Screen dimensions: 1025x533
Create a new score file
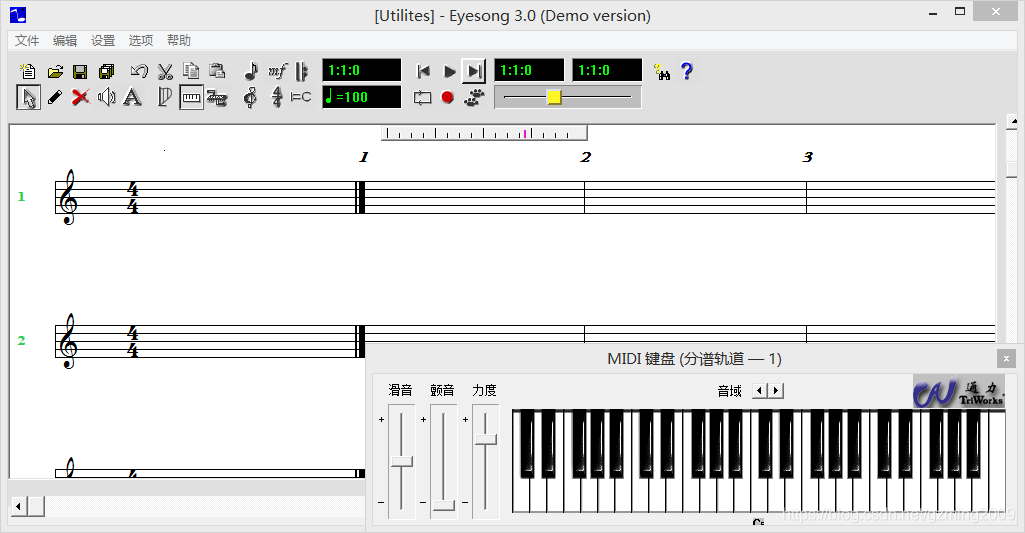pos(28,71)
